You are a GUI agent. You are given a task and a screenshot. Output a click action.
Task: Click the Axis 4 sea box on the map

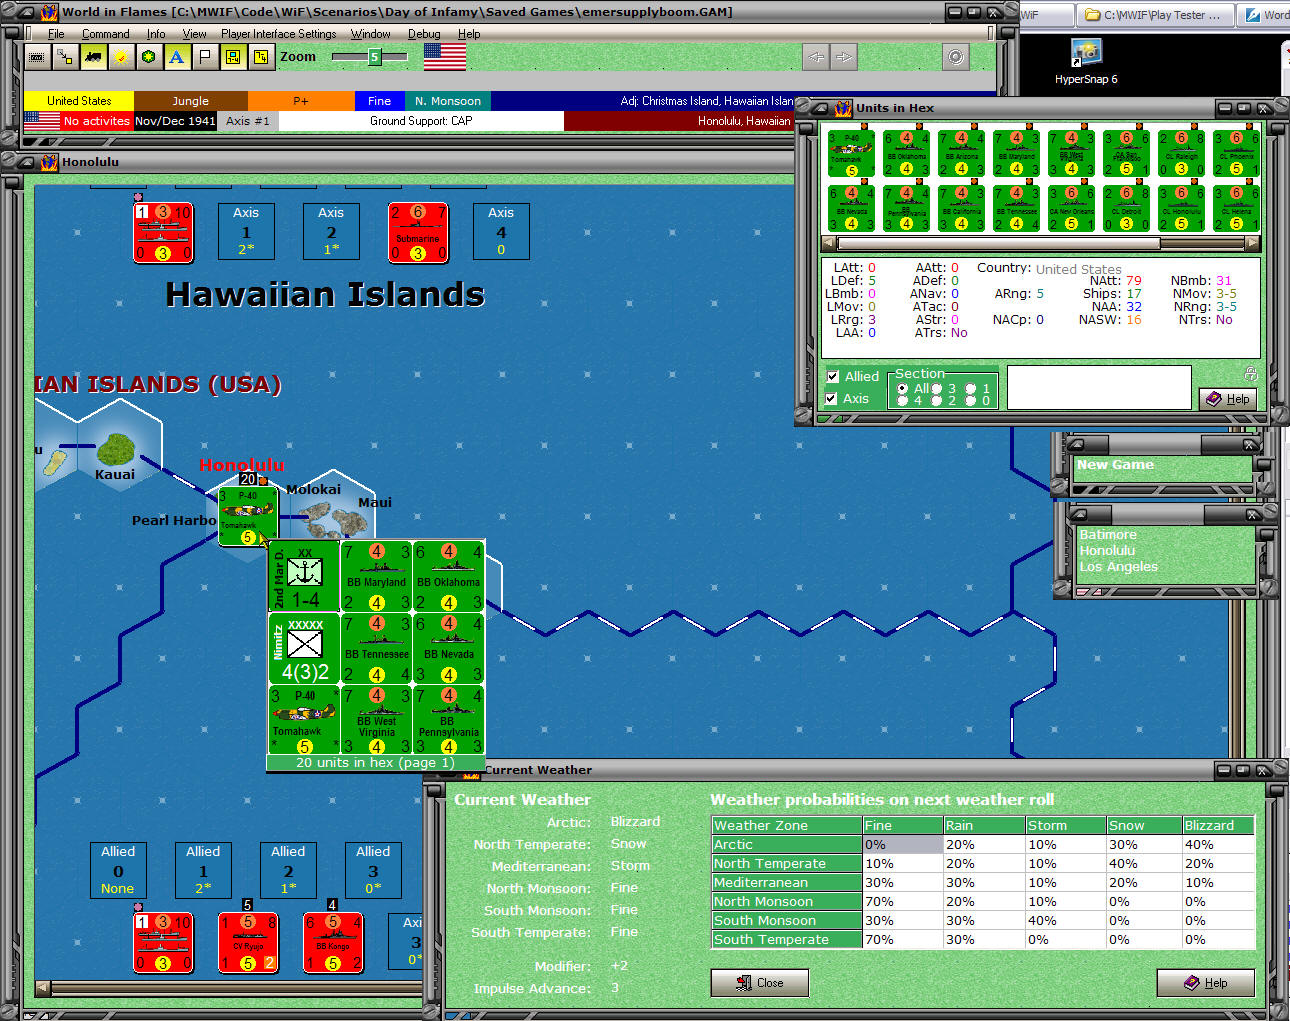pos(501,232)
